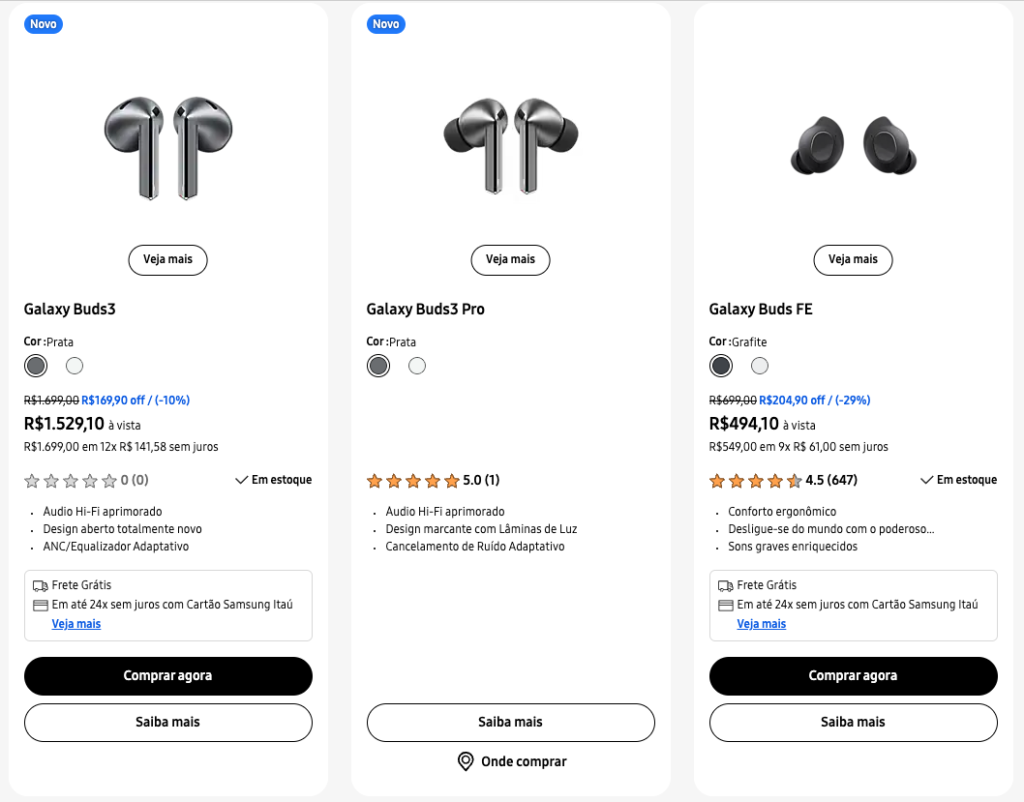Click the Em estoque checkmark for Galaxy Buds FE

click(x=925, y=479)
